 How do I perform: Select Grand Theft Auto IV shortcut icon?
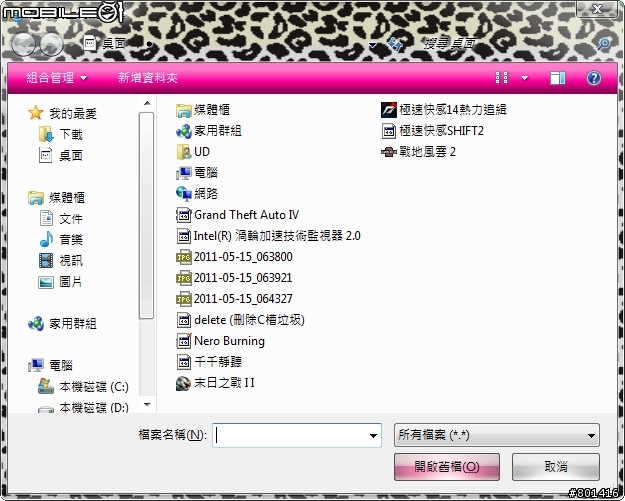point(183,215)
